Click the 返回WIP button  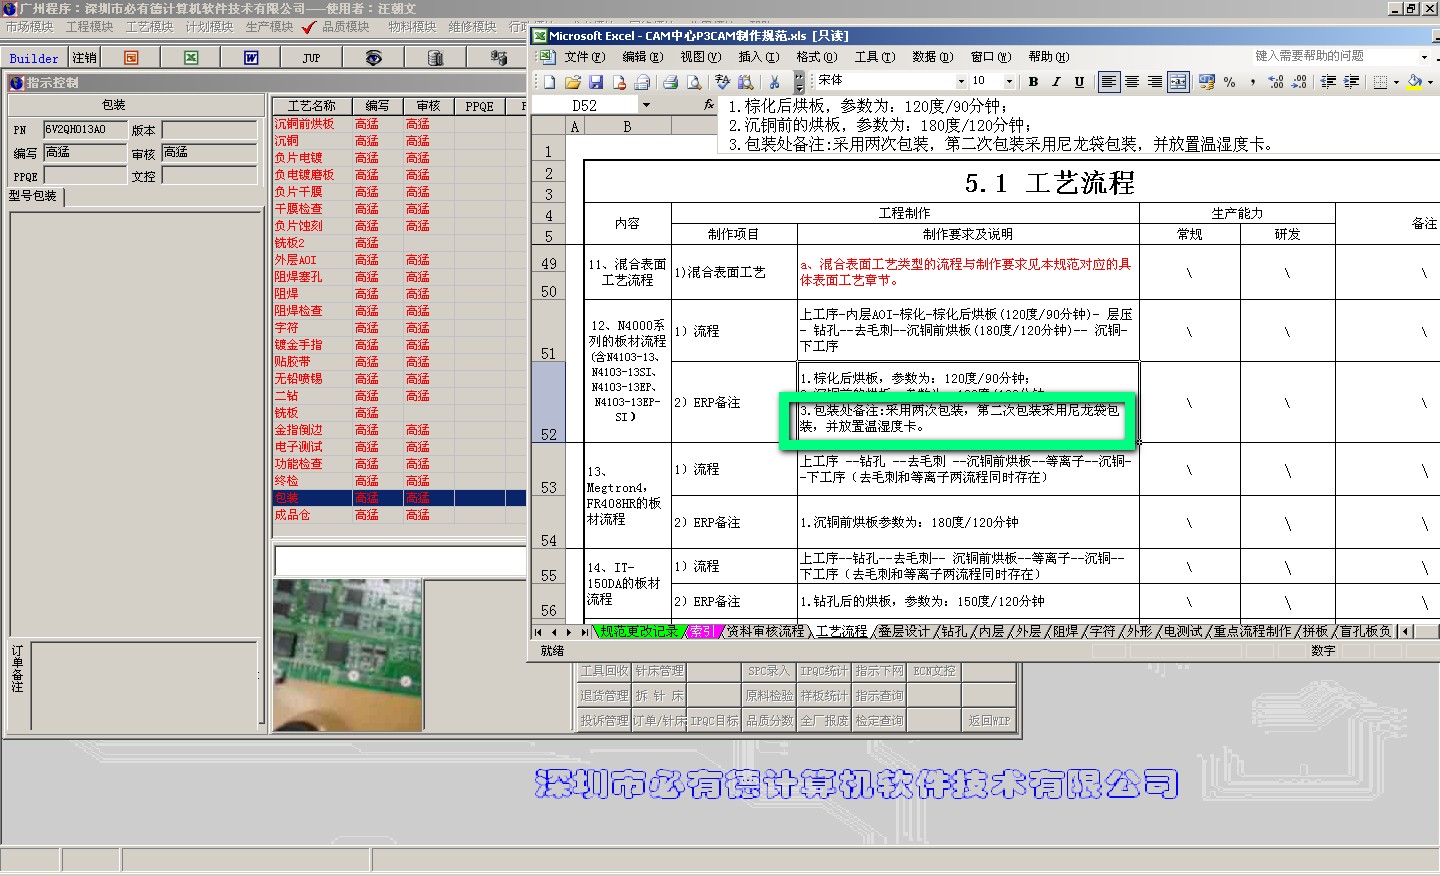989,720
